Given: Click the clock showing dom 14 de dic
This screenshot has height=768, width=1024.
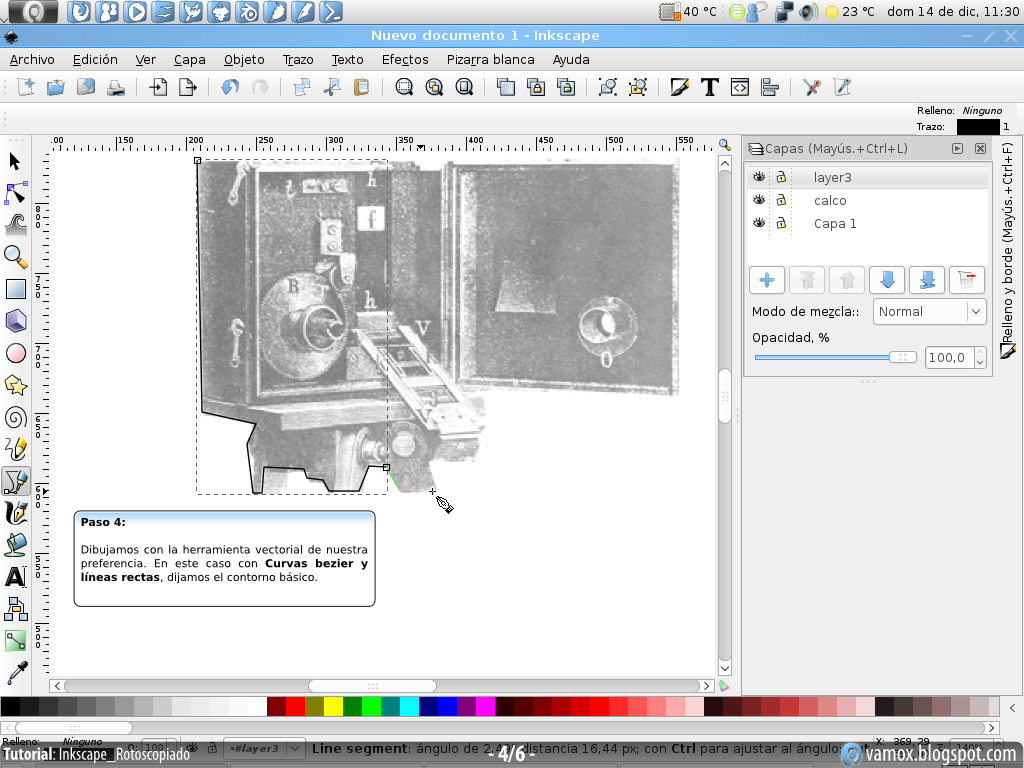Looking at the screenshot, I should [953, 11].
